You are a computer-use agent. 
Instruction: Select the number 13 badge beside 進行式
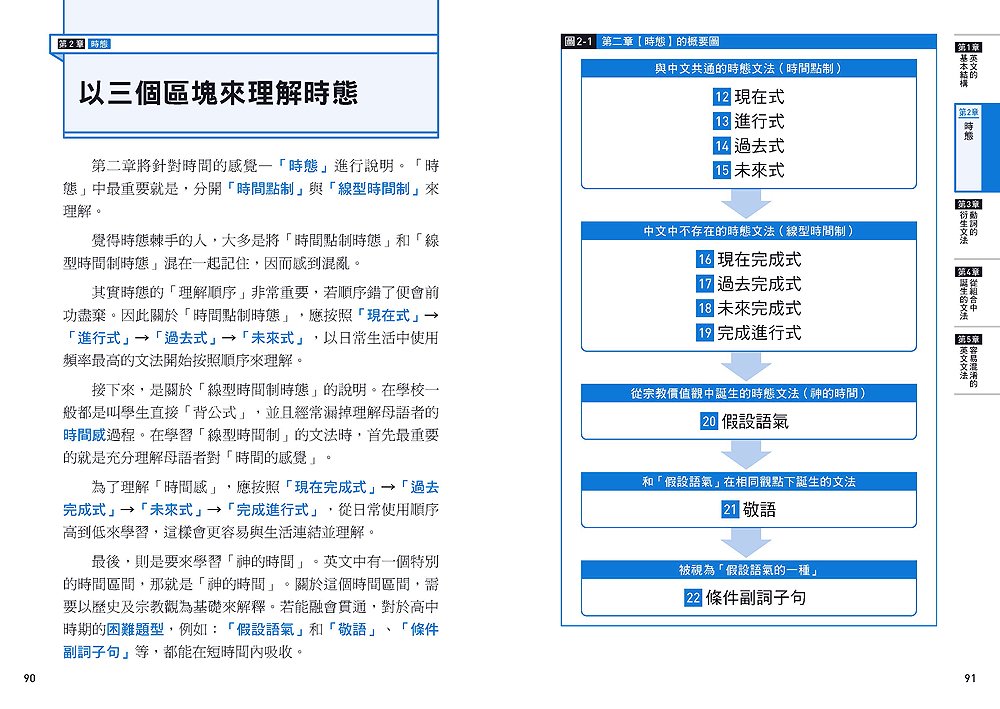point(722,121)
